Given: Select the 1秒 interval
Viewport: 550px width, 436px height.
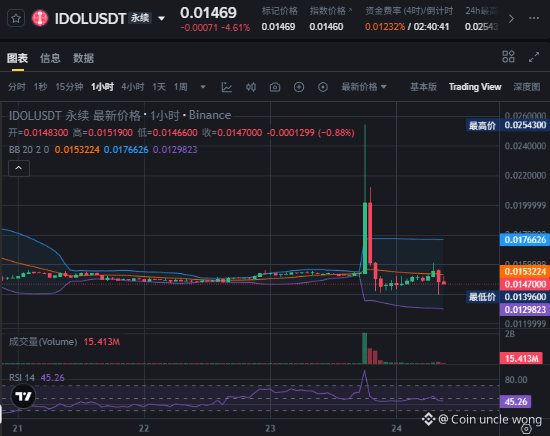Looking at the screenshot, I should point(40,87).
